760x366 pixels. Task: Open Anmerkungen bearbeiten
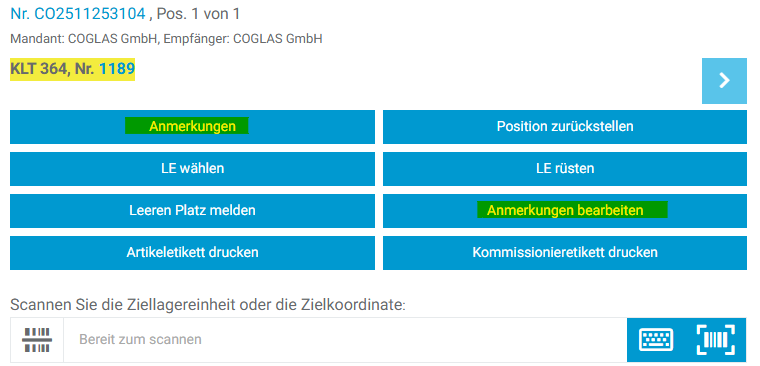(x=565, y=211)
